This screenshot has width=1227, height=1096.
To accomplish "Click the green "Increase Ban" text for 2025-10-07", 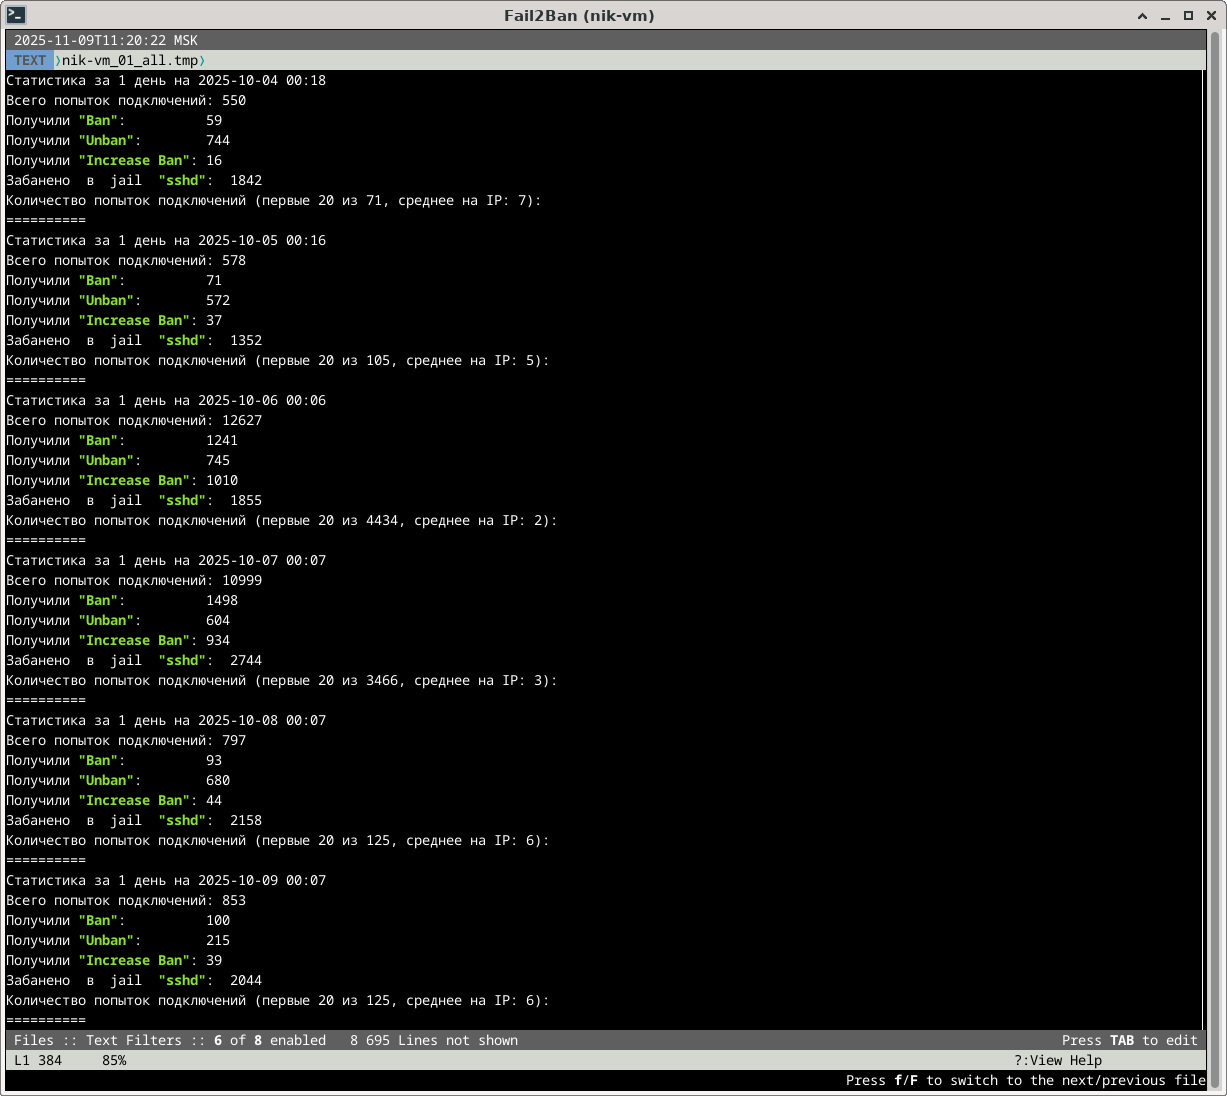I will click(135, 640).
